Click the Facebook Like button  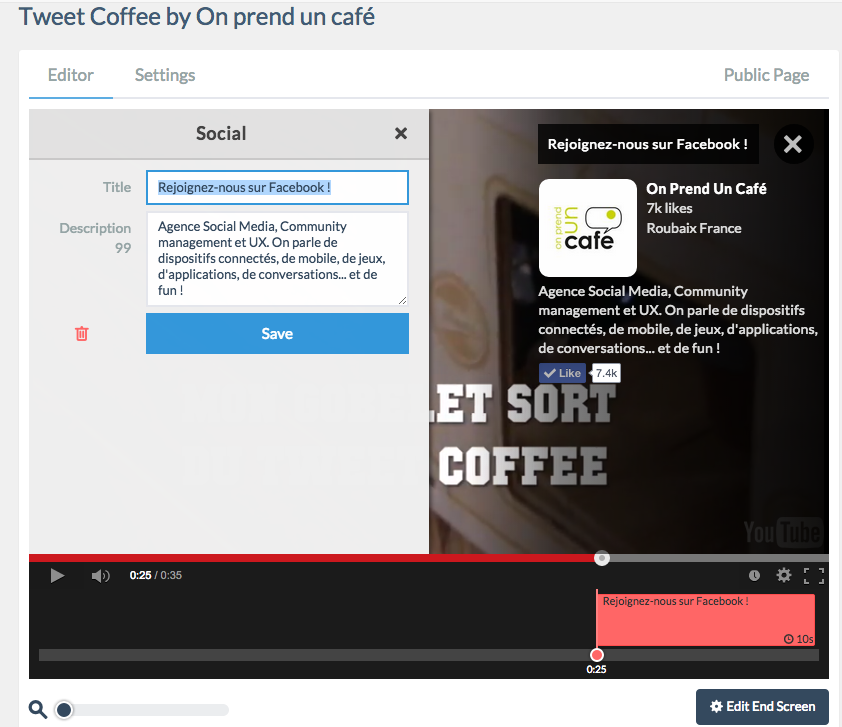click(x=563, y=373)
